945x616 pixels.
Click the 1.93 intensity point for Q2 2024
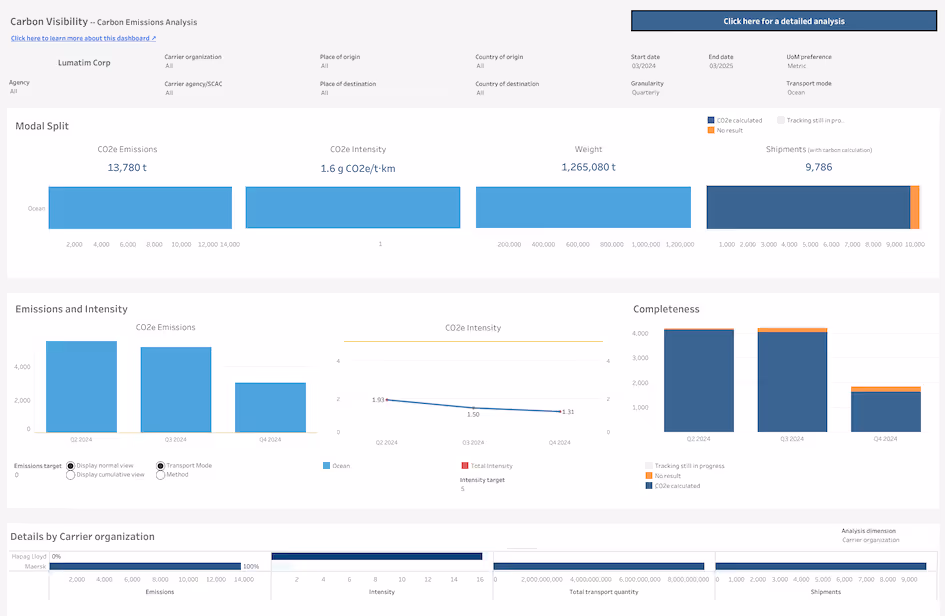[x=387, y=400]
